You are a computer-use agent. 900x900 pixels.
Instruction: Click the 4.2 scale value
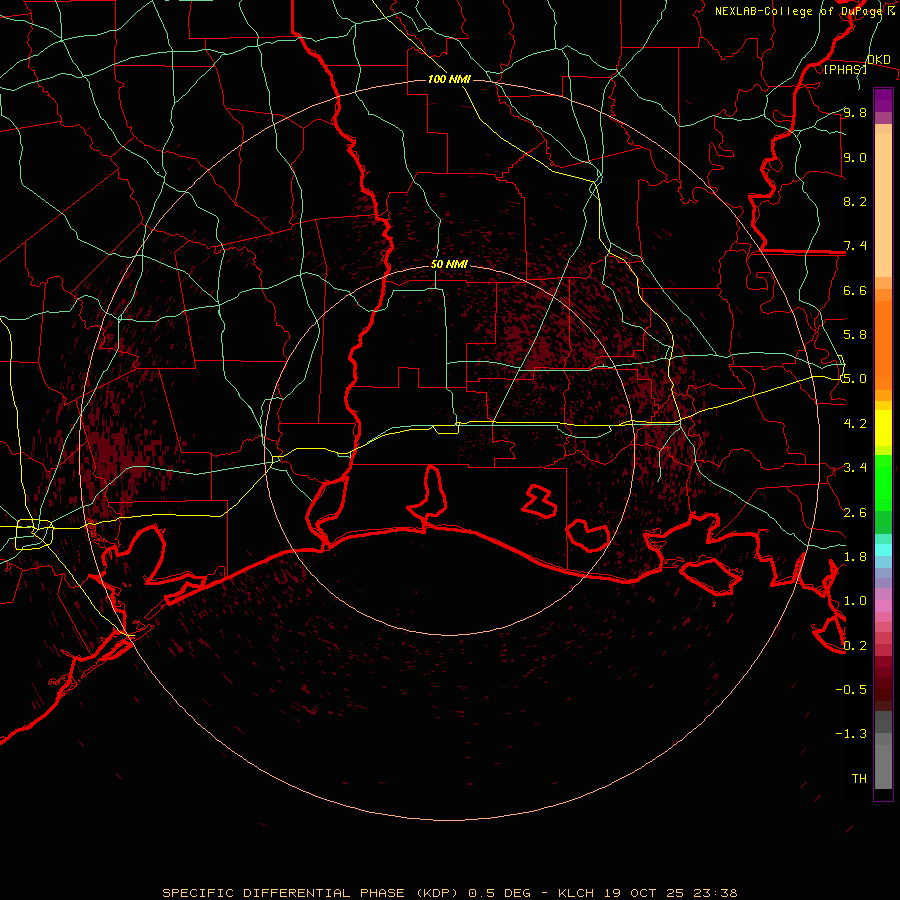pyautogui.click(x=855, y=424)
